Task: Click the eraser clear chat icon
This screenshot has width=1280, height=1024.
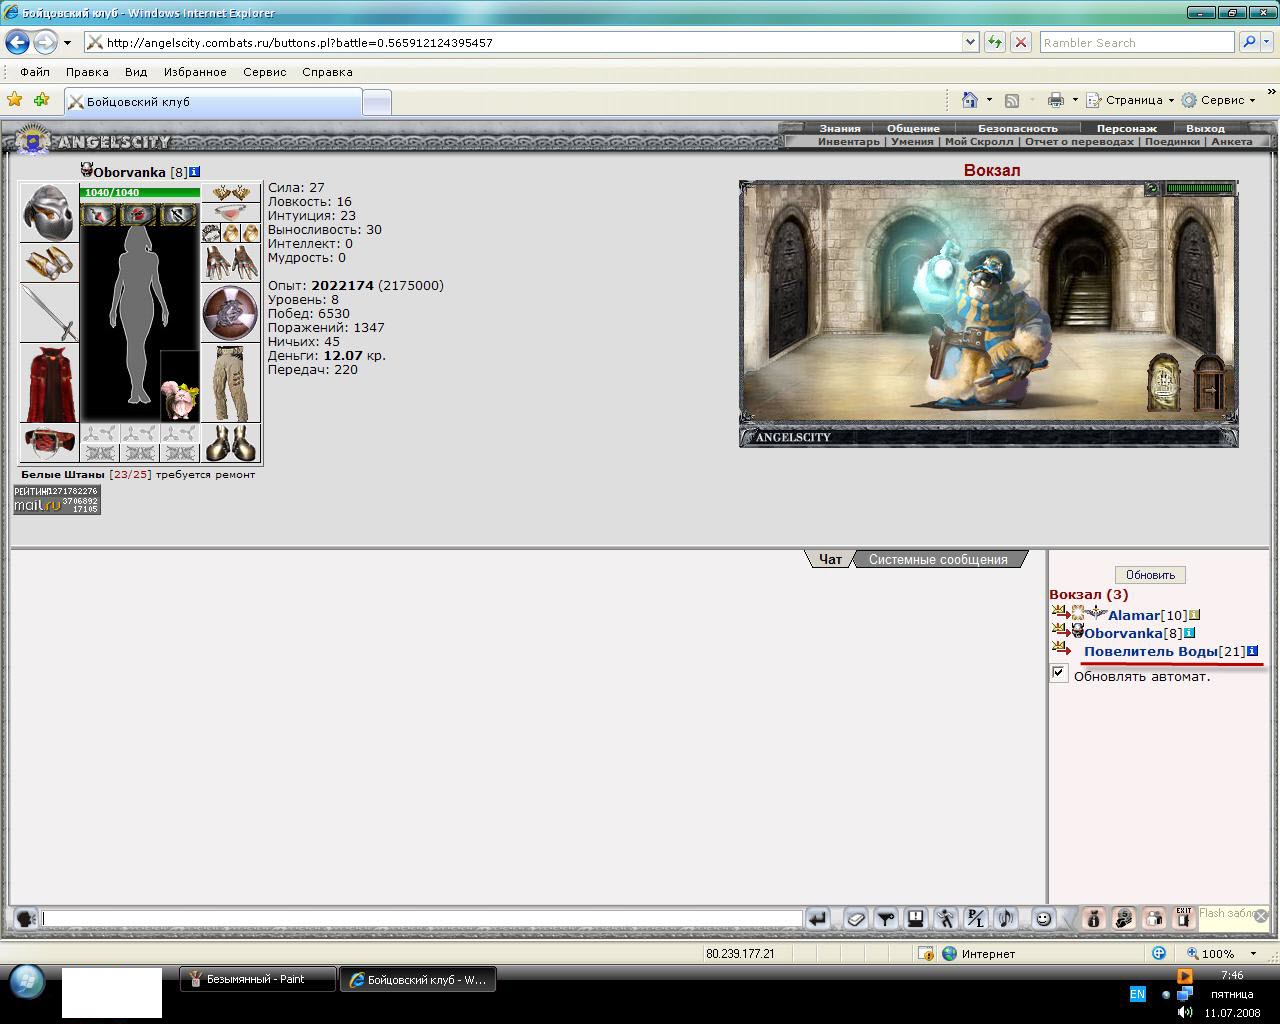Action: pos(855,918)
